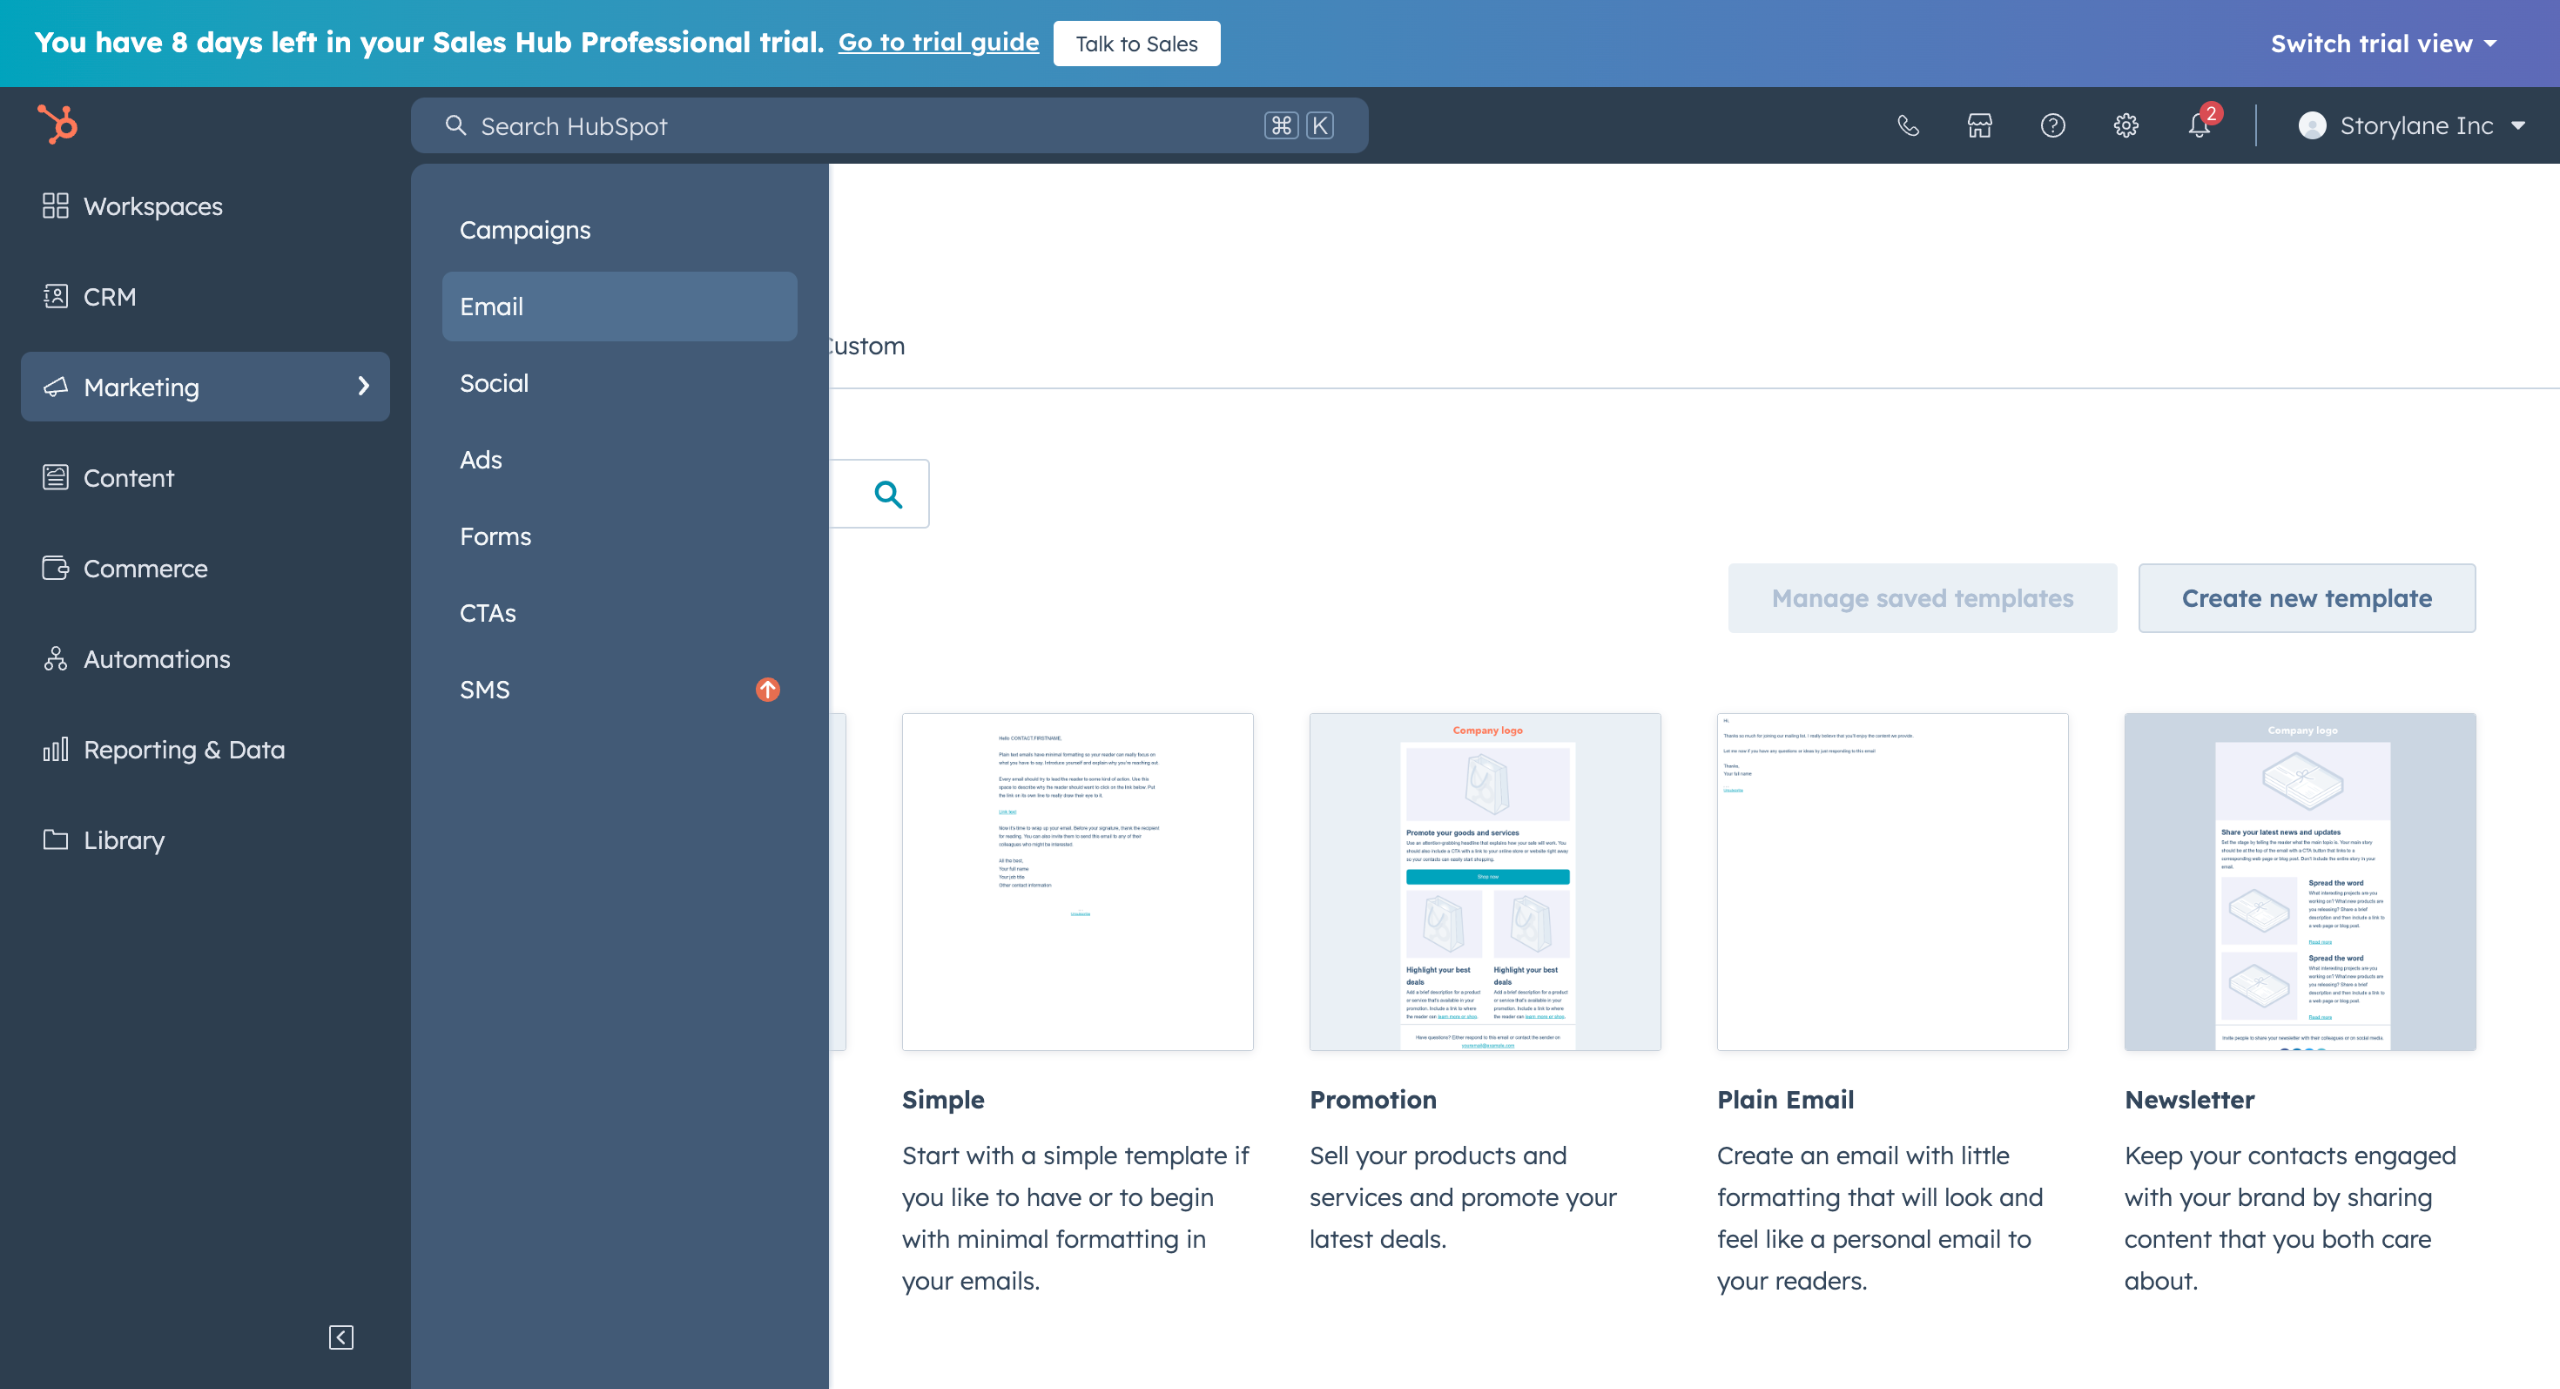The image size is (2560, 1389).
Task: Select CTAs from the Marketing submenu
Action: [x=619, y=613]
